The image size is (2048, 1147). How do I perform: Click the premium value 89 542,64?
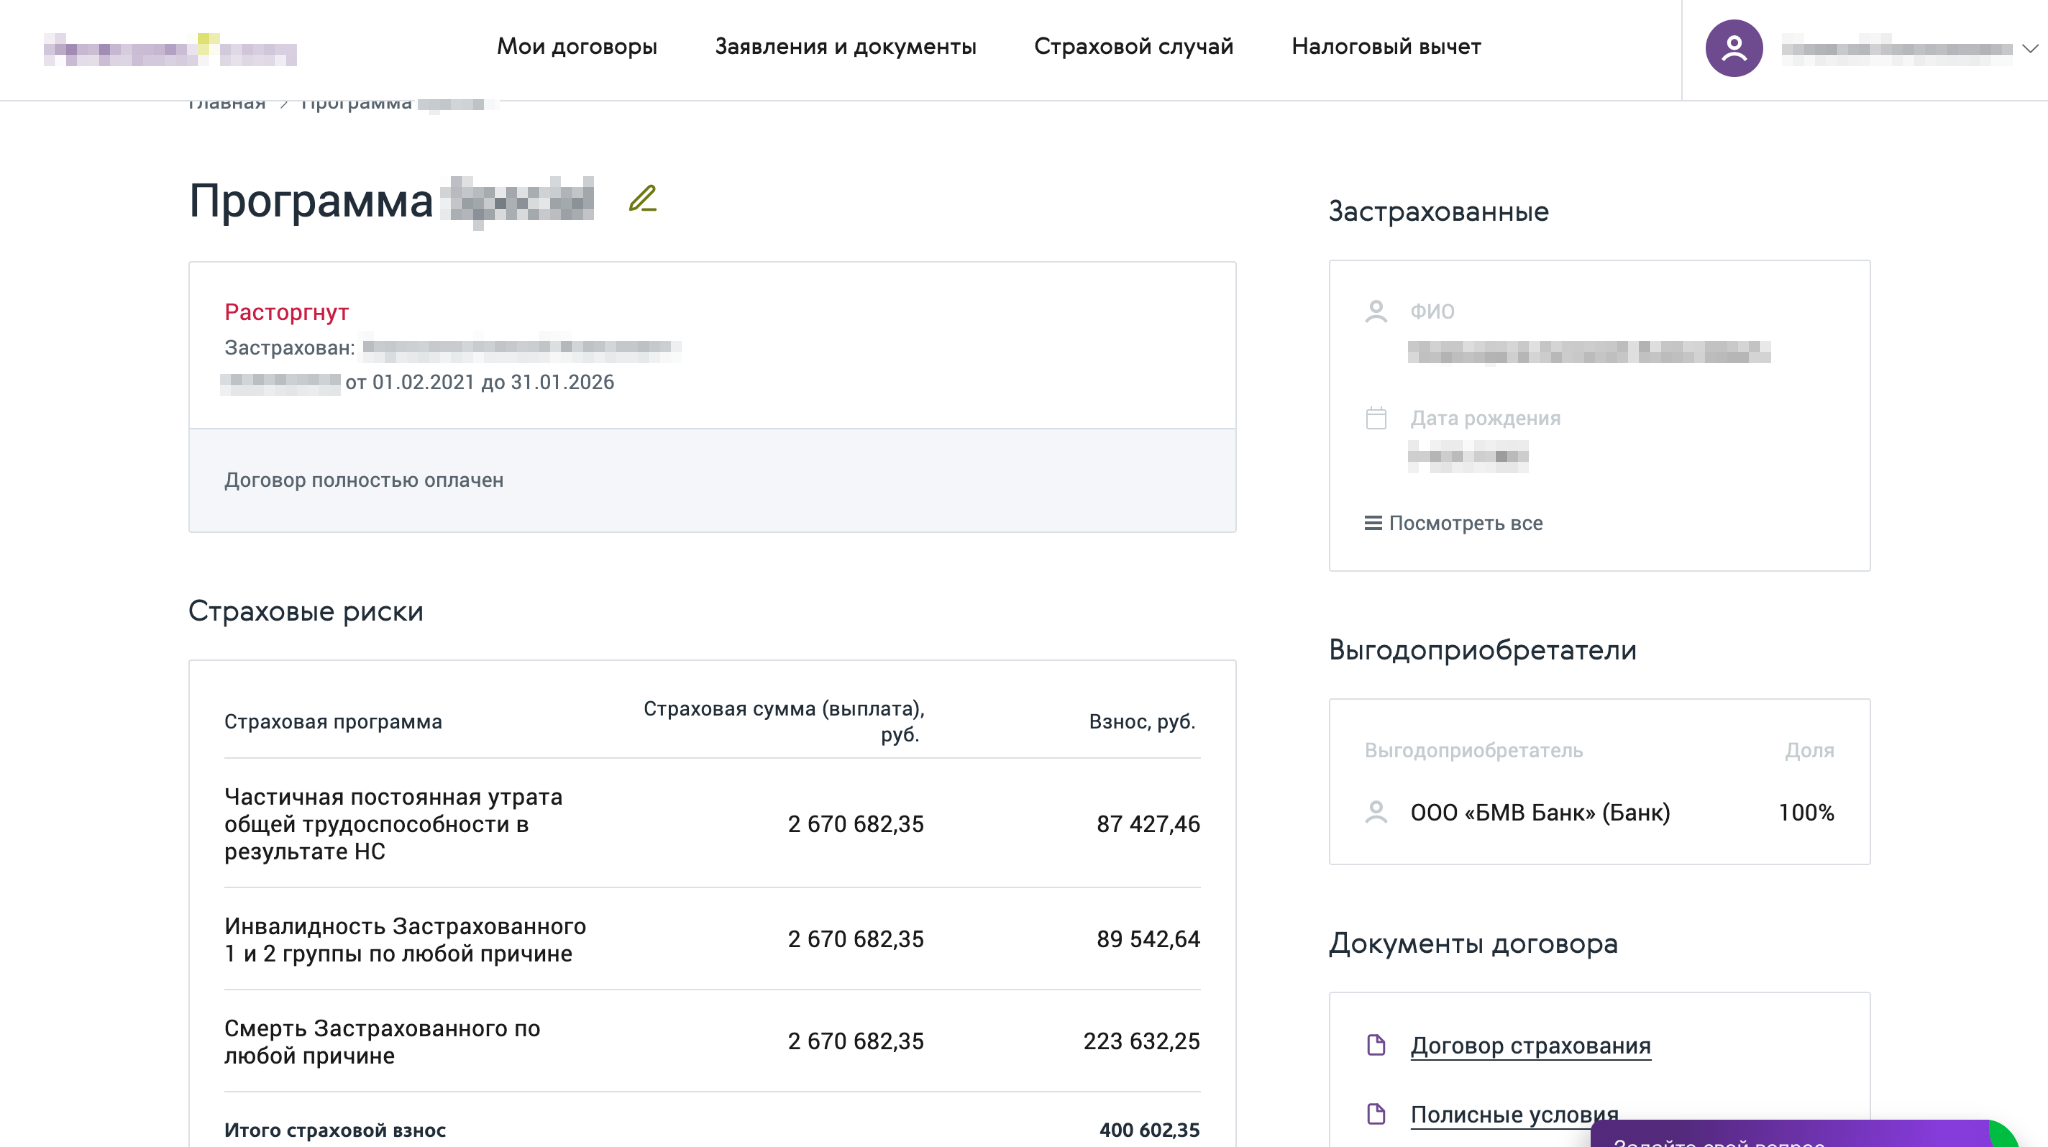(x=1148, y=939)
